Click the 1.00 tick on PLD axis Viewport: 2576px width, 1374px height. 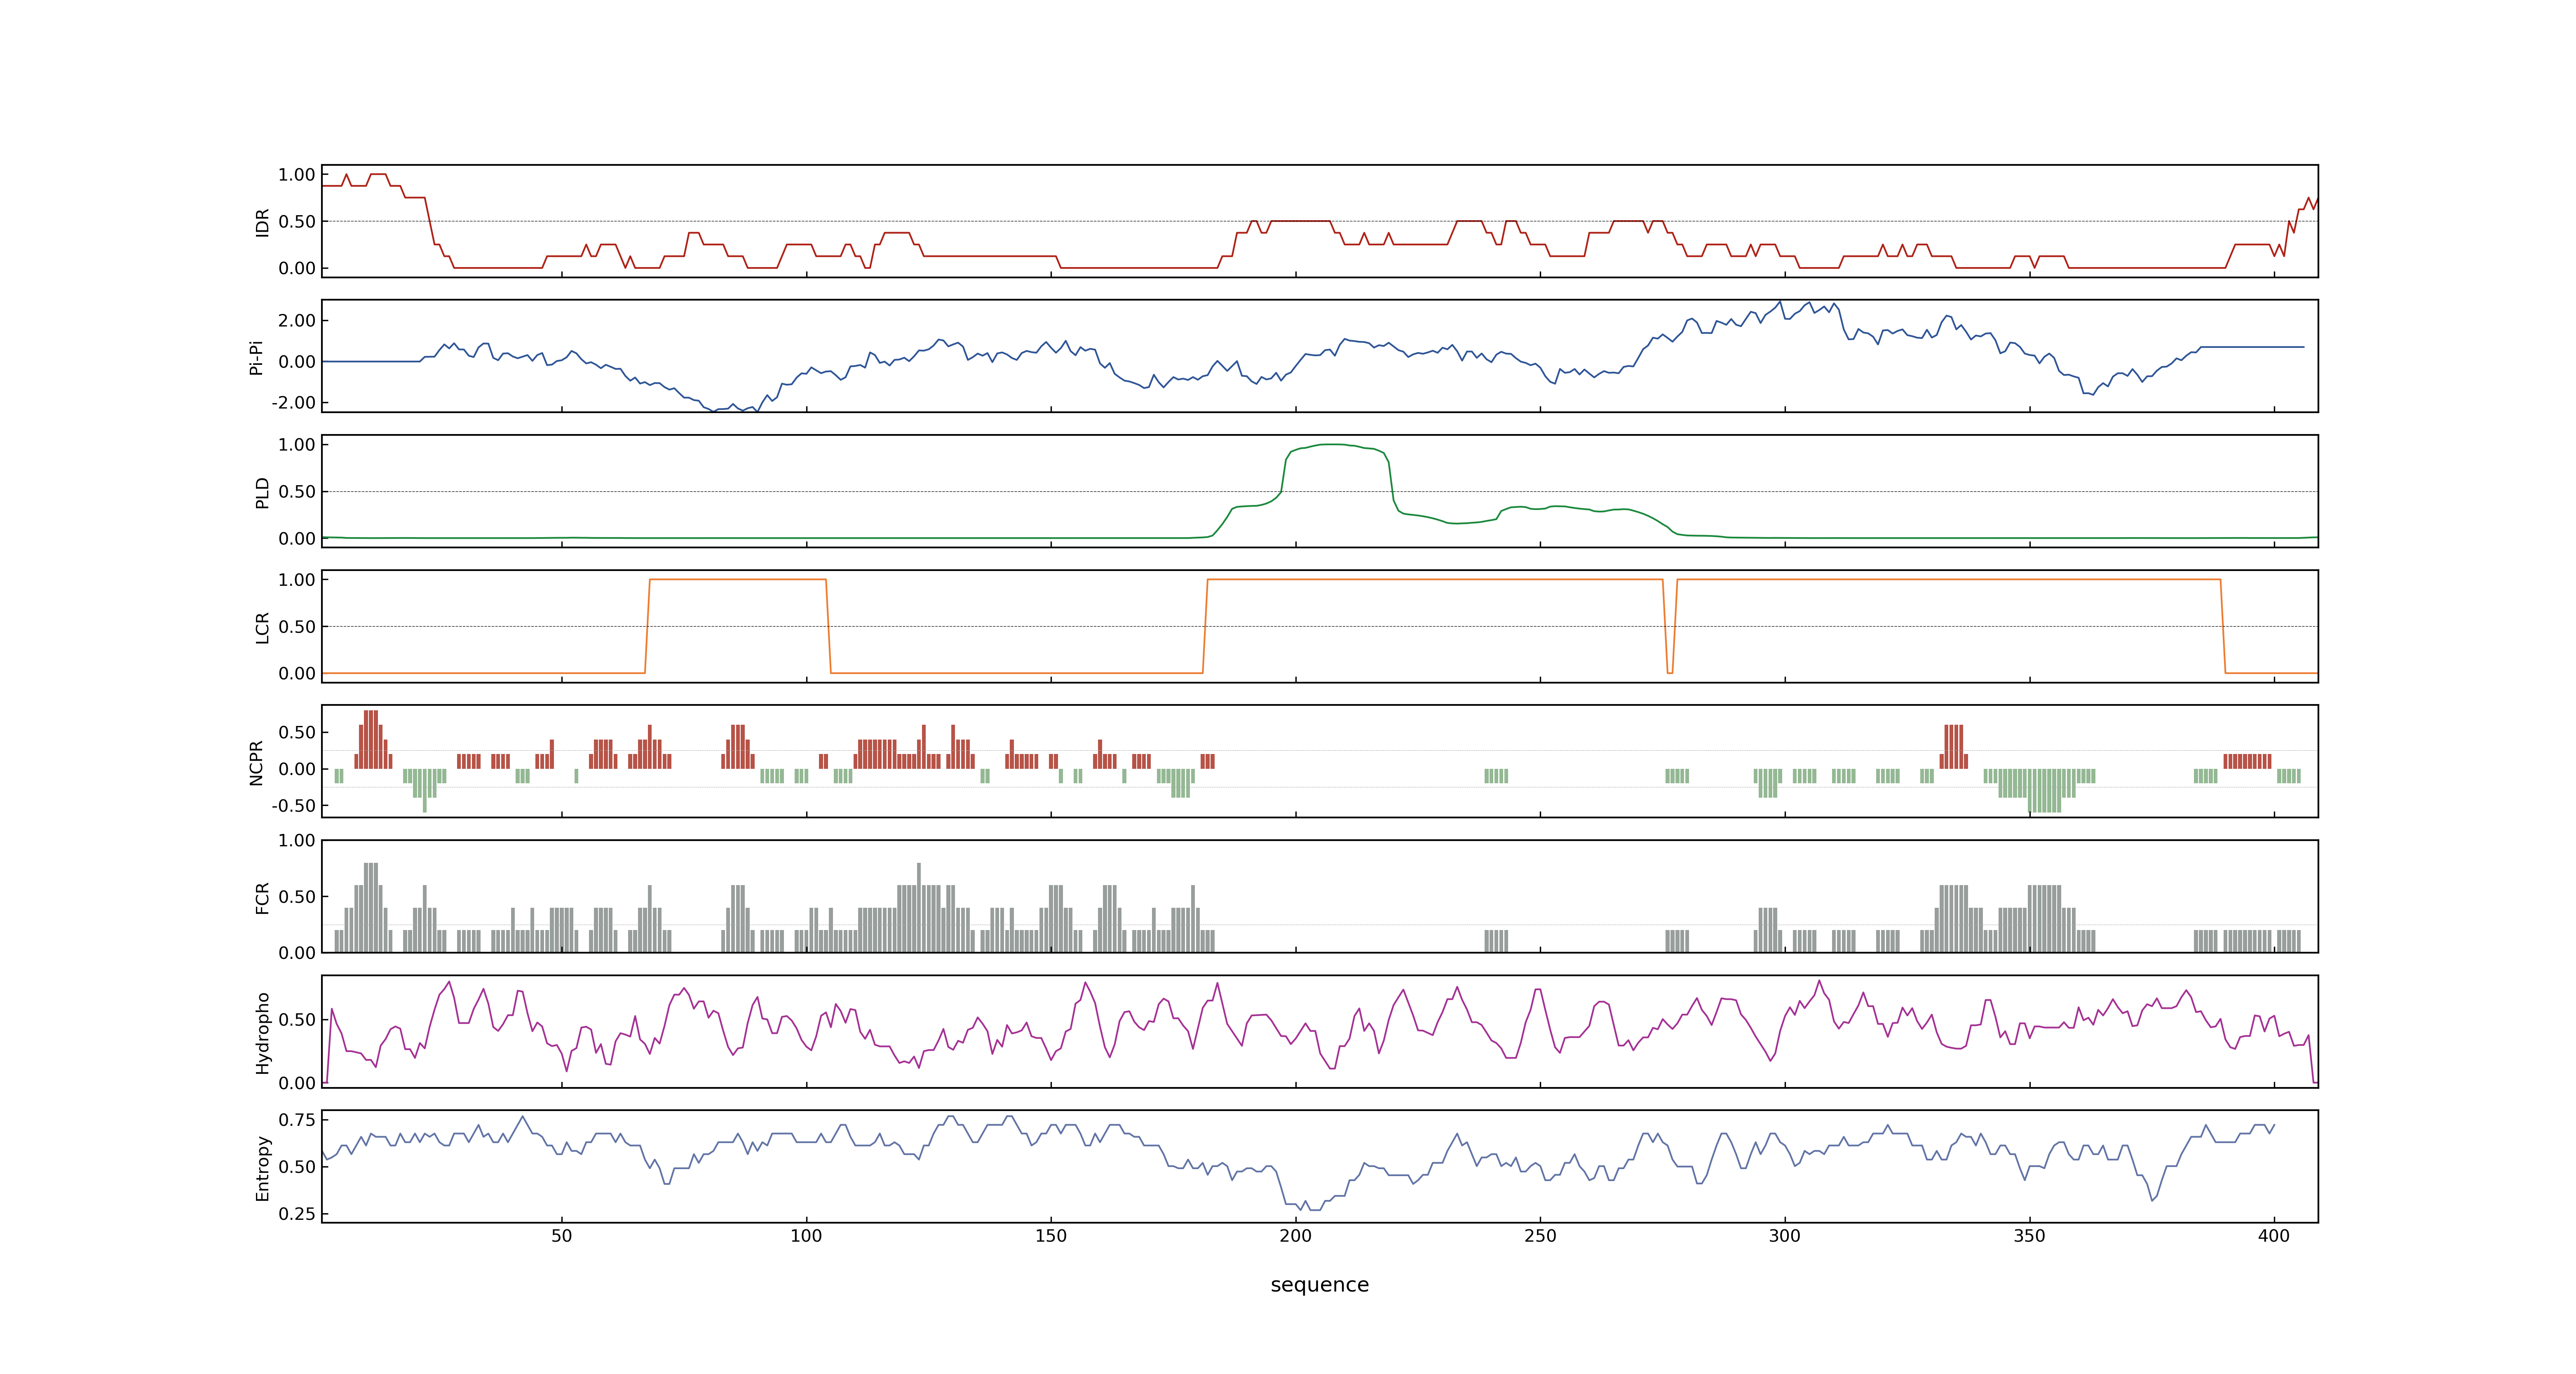tap(297, 445)
